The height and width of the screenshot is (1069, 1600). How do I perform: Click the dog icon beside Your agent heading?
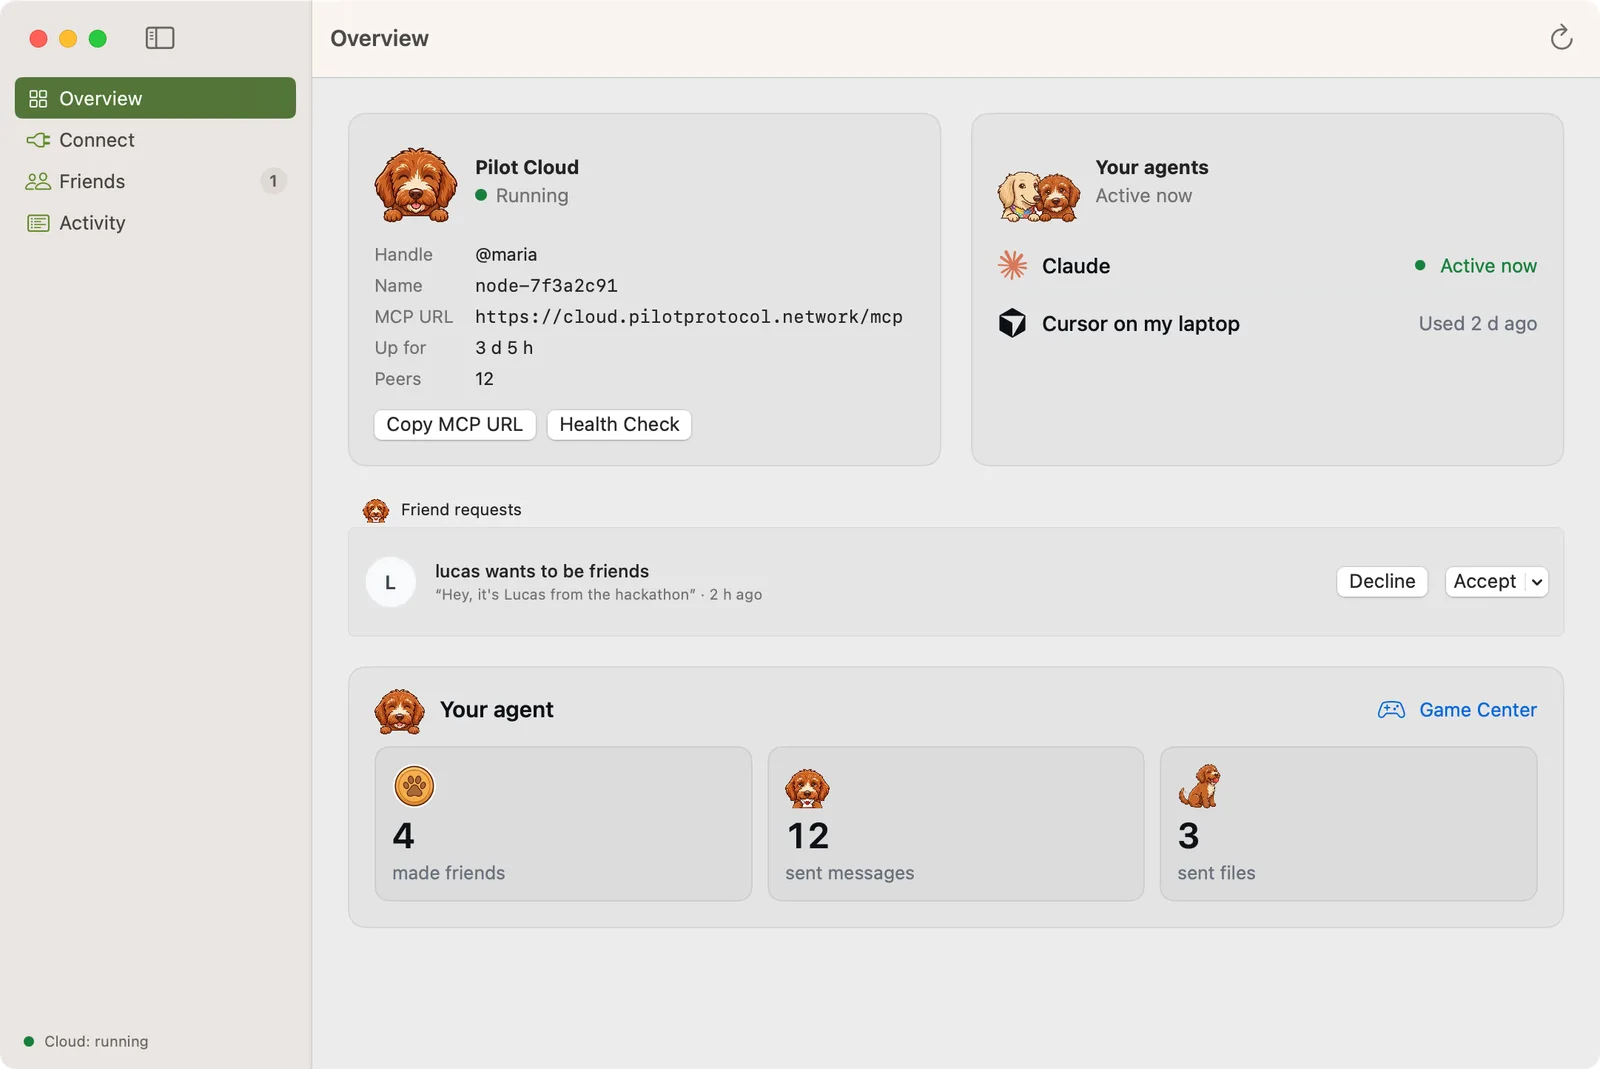coord(399,711)
